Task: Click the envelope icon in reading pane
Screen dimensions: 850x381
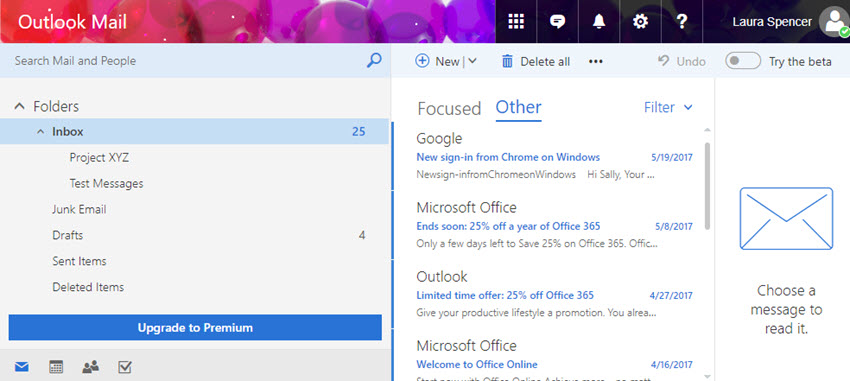Action: 786,218
